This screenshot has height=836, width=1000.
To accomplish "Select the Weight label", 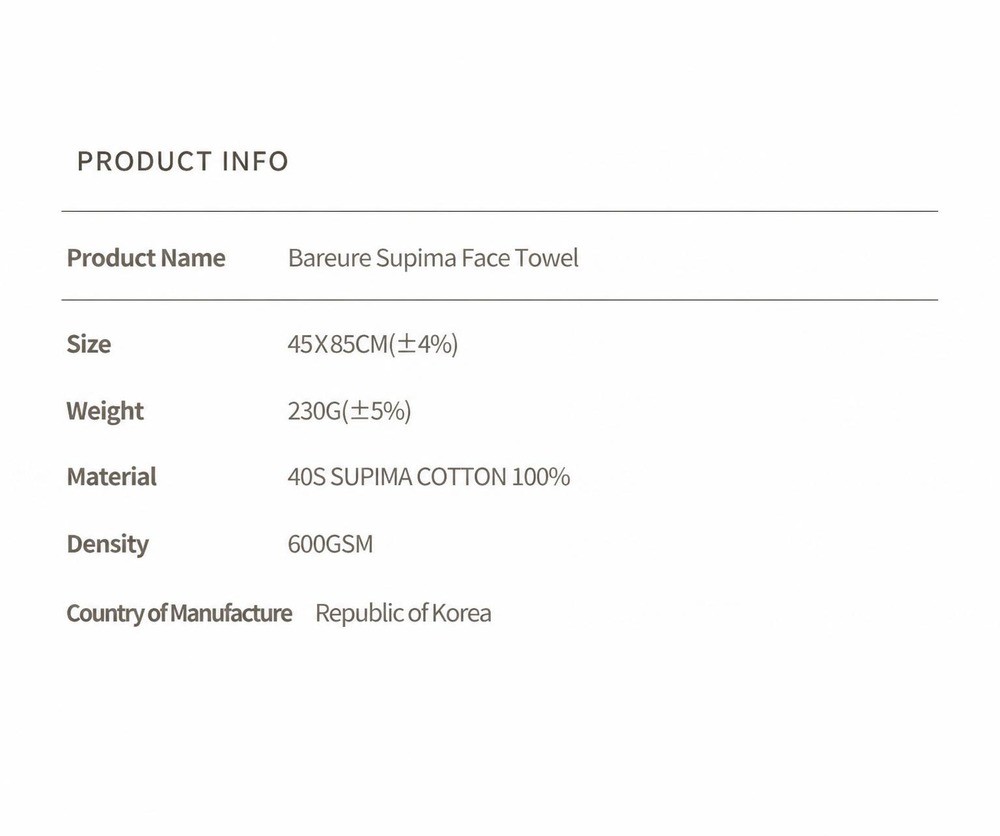I will coord(105,411).
